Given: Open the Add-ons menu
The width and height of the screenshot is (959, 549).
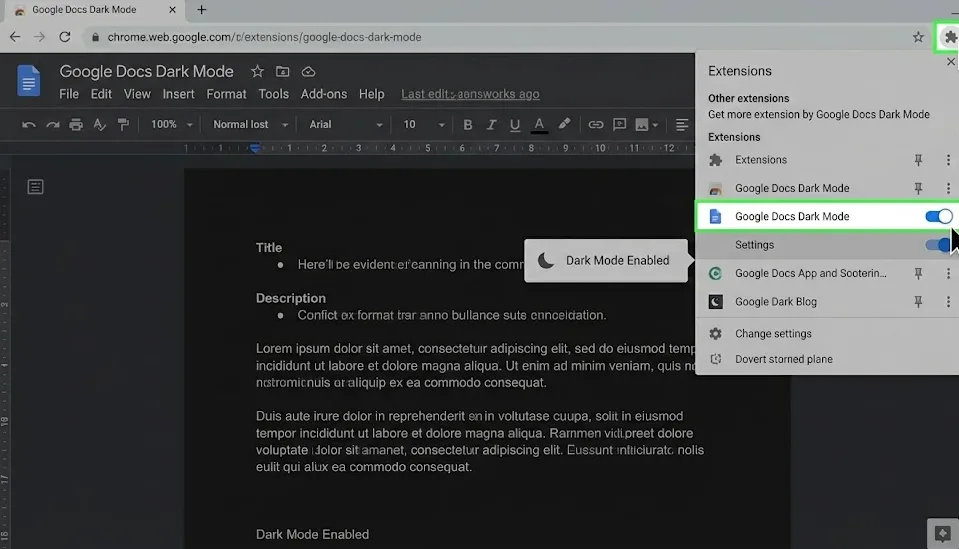Looking at the screenshot, I should [x=323, y=94].
